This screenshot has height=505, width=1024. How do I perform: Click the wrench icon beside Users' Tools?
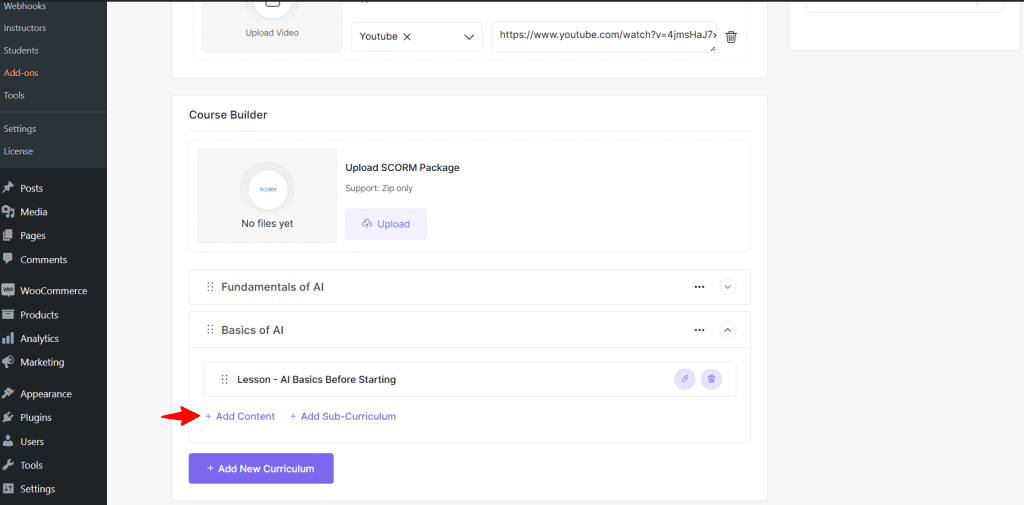pyautogui.click(x=8, y=465)
